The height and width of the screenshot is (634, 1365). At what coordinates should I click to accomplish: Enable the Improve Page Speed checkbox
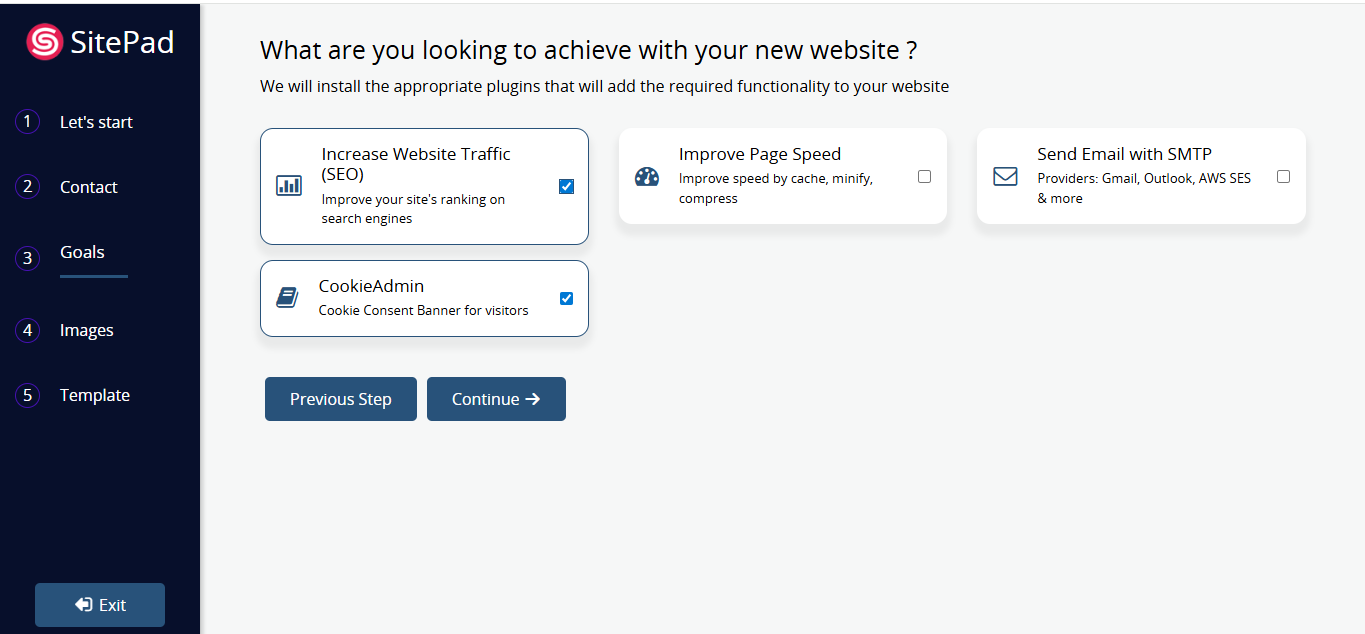(x=924, y=177)
